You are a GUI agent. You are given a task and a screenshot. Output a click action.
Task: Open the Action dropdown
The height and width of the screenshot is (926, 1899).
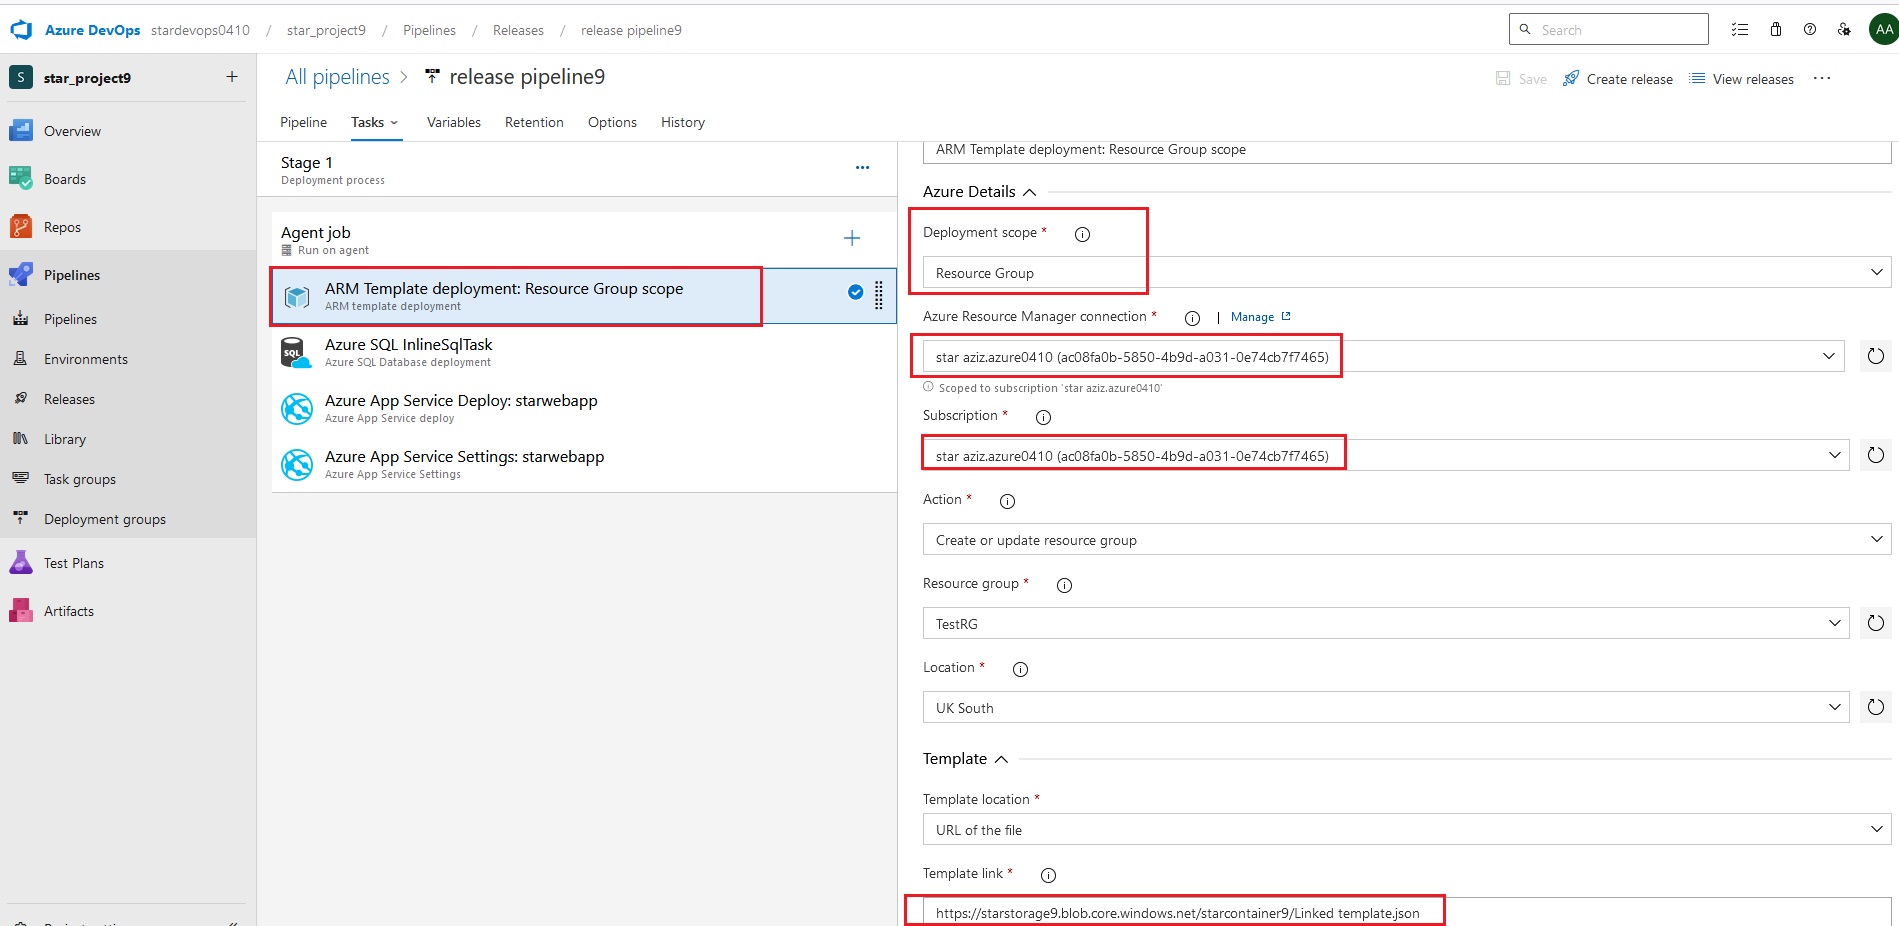pos(1407,539)
